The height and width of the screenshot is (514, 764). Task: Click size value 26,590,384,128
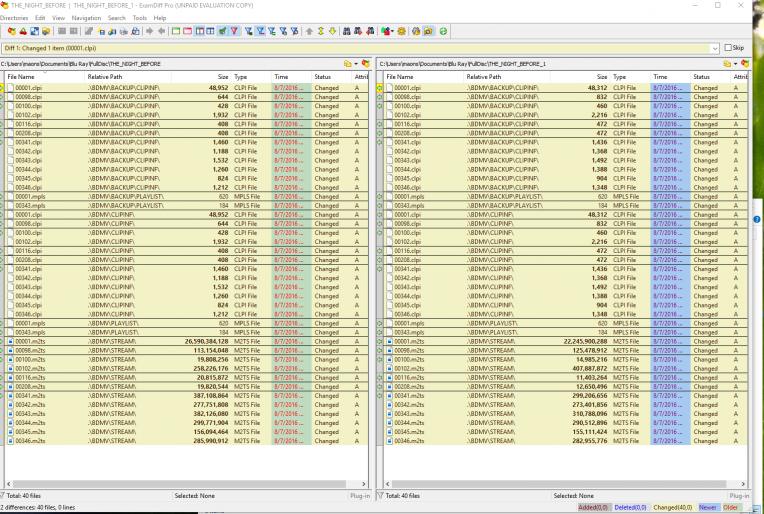pyautogui.click(x=207, y=342)
